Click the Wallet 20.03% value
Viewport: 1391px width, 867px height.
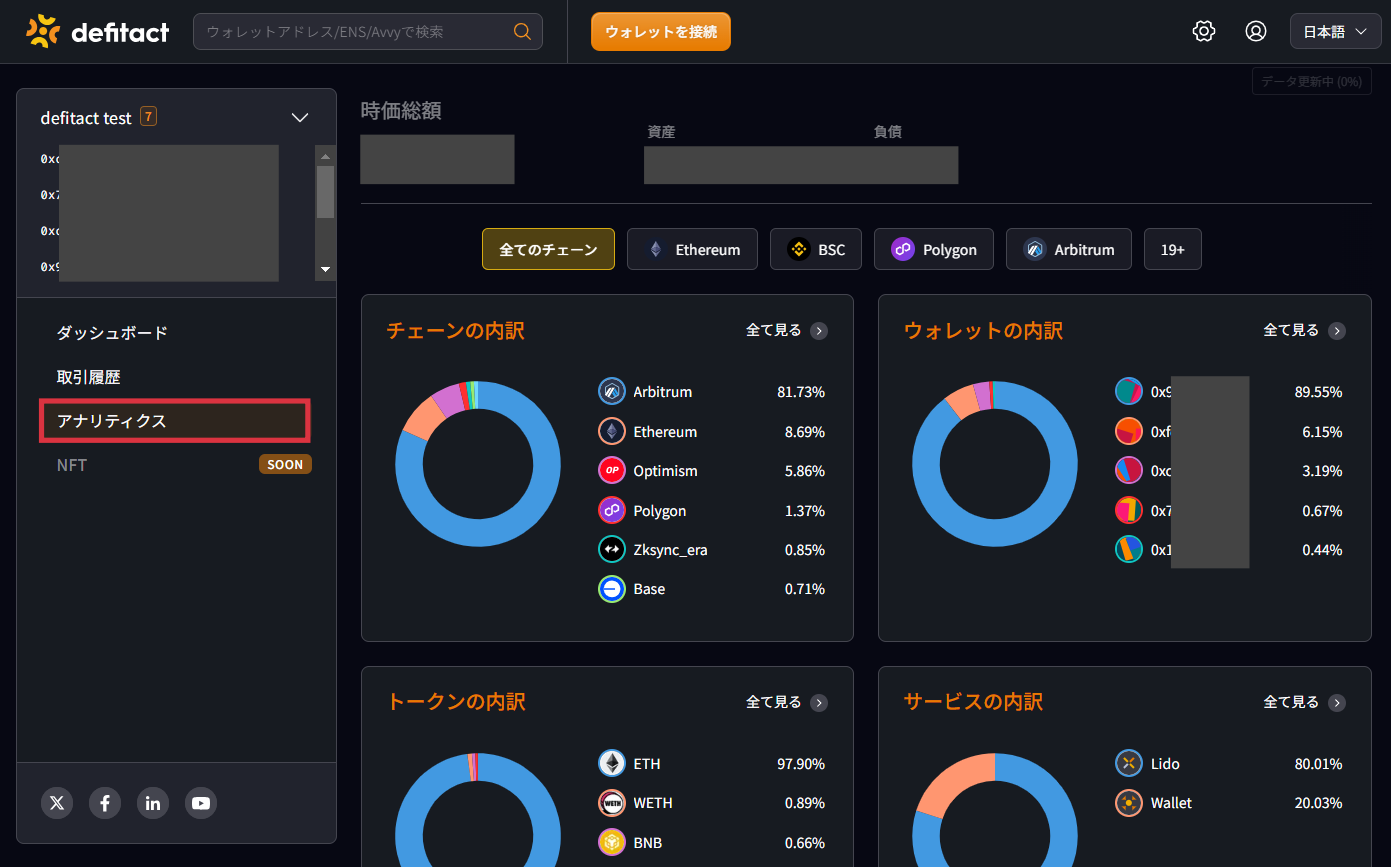pyautogui.click(x=1318, y=803)
